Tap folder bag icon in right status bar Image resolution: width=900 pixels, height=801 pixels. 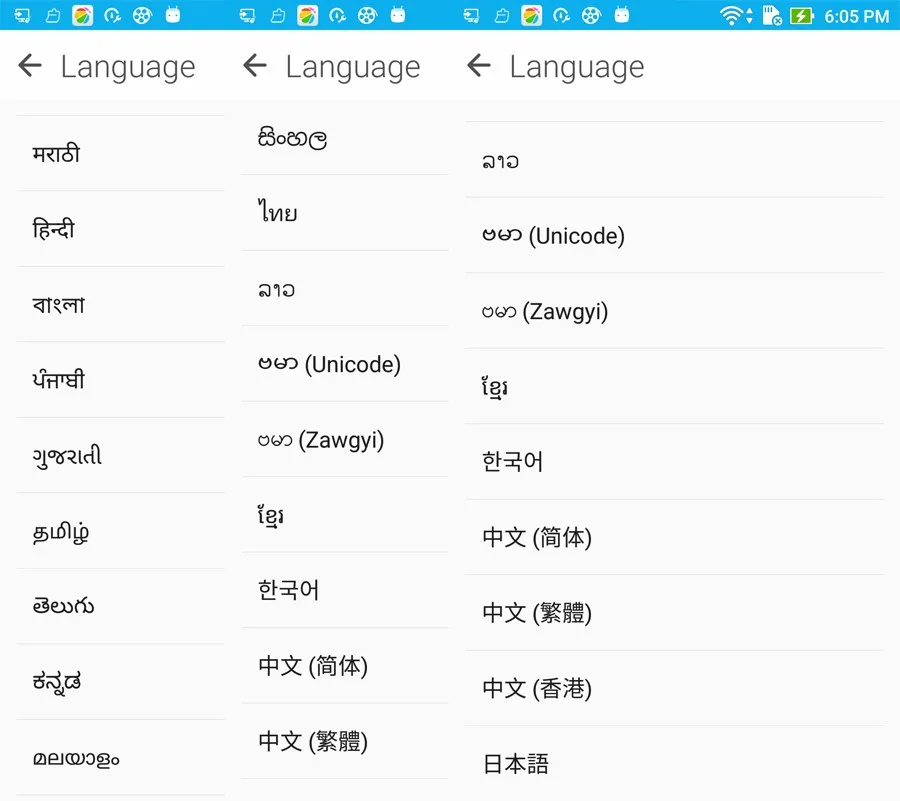click(502, 15)
